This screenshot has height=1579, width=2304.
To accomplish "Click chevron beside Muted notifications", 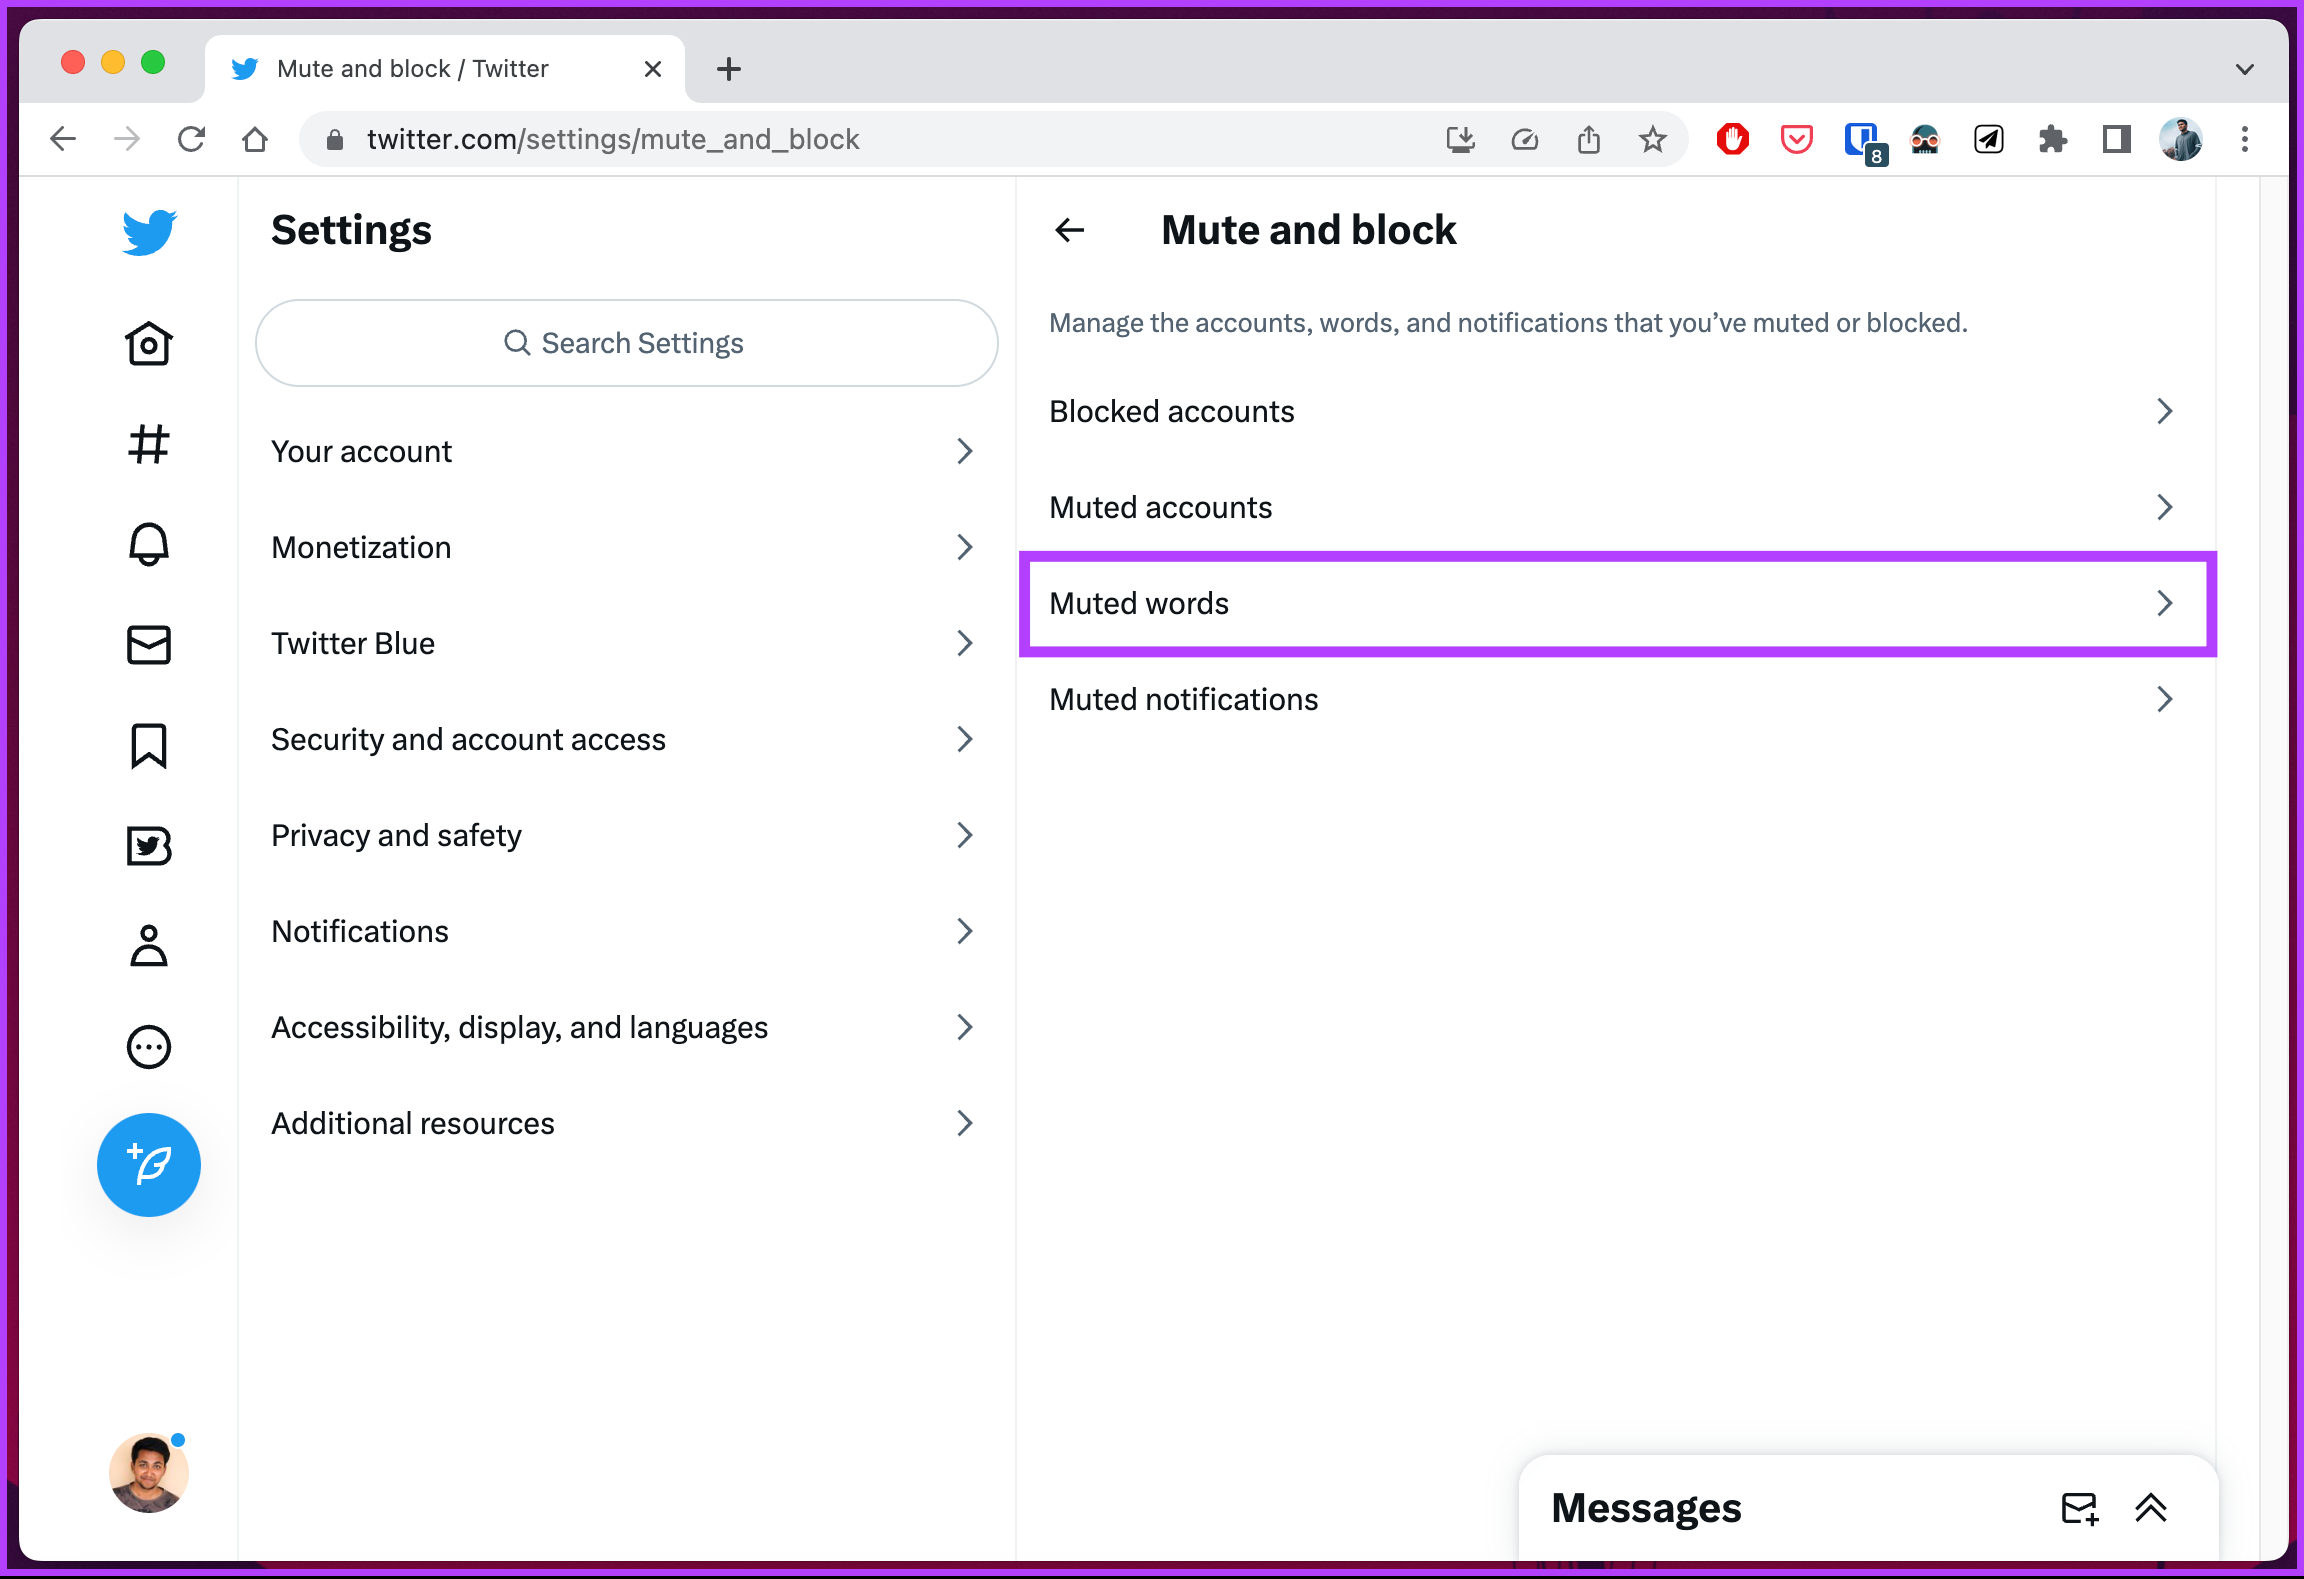I will click(2165, 699).
